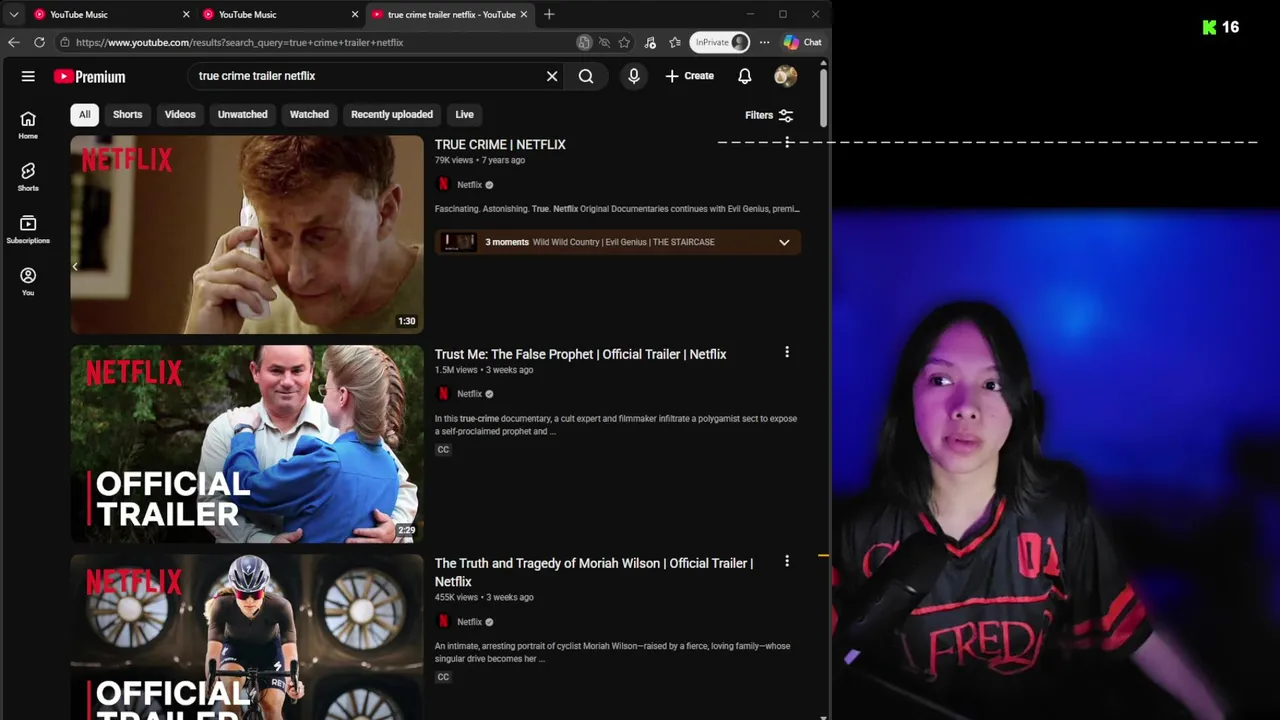This screenshot has width=1280, height=720.
Task: Open the TRUE CRIME | NETFLIX title
Action: pos(500,145)
